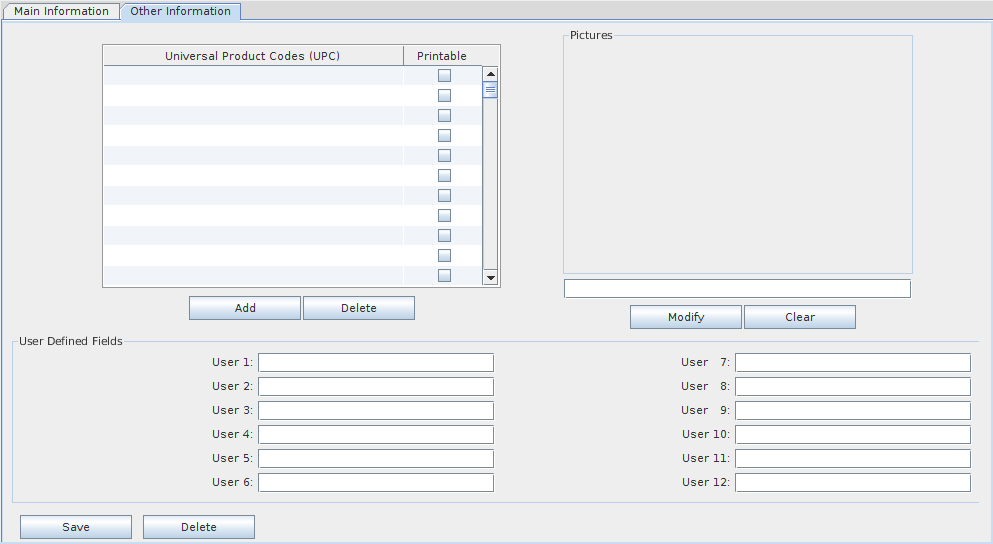Check the first Printable checkbox
The image size is (993, 544).
444,76
